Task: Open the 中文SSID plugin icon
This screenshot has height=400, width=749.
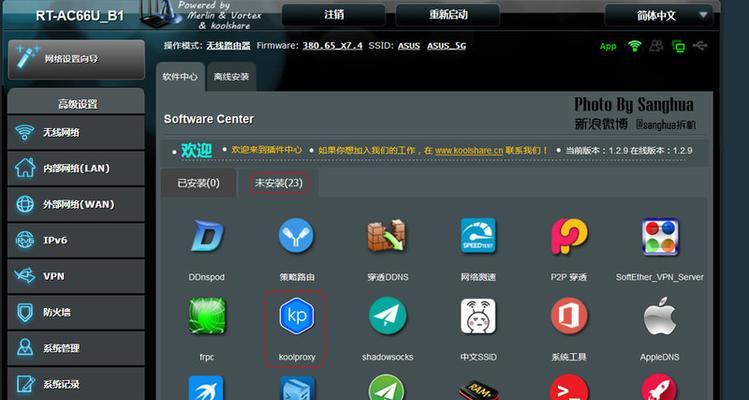Action: [478, 316]
